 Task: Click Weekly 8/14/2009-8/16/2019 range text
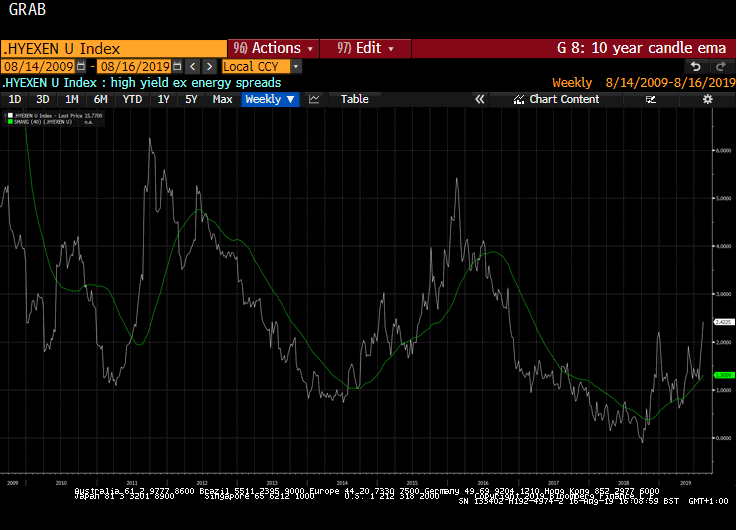click(x=644, y=83)
